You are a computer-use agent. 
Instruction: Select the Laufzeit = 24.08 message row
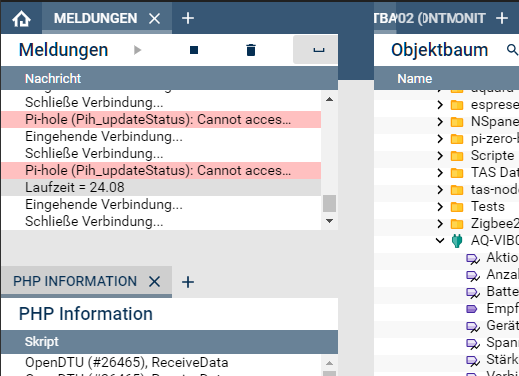161,187
